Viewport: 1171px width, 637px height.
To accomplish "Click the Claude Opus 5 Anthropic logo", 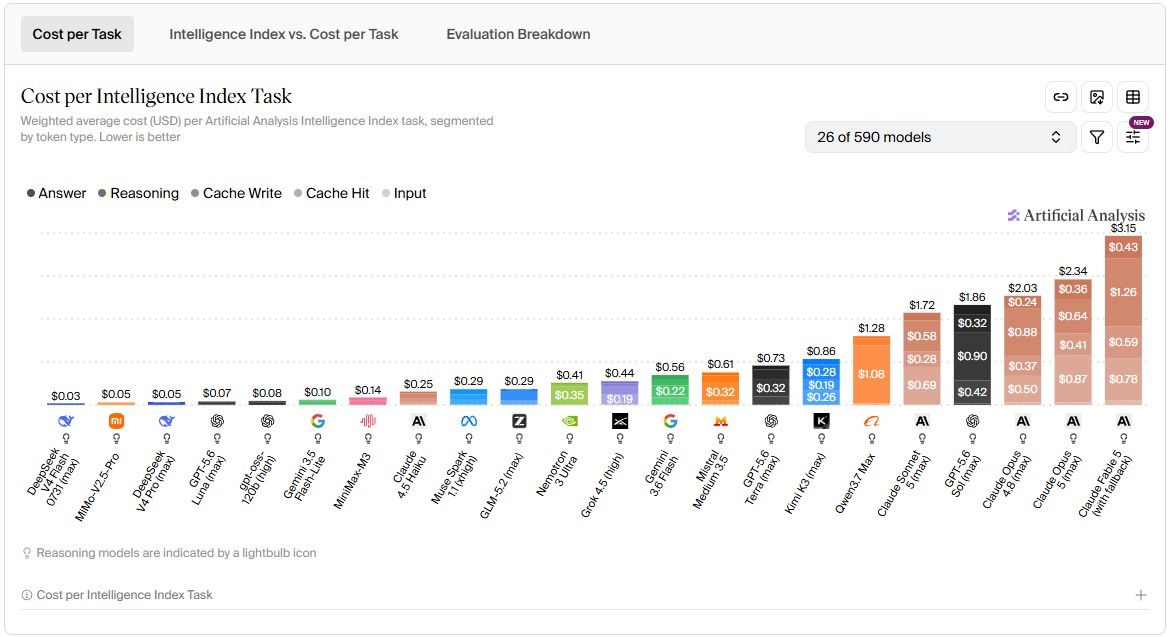I will [1073, 421].
